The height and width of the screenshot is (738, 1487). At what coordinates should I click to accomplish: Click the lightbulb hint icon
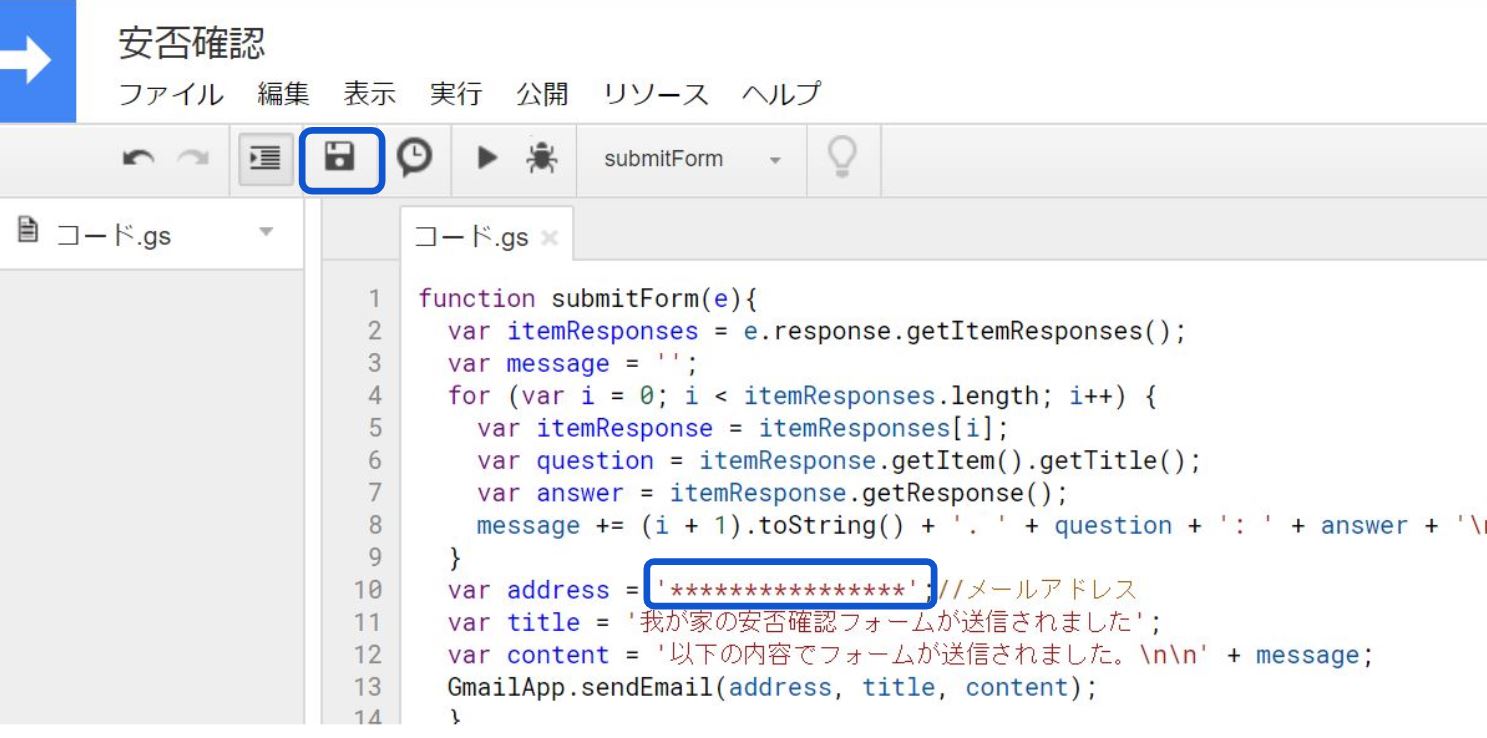coord(842,157)
